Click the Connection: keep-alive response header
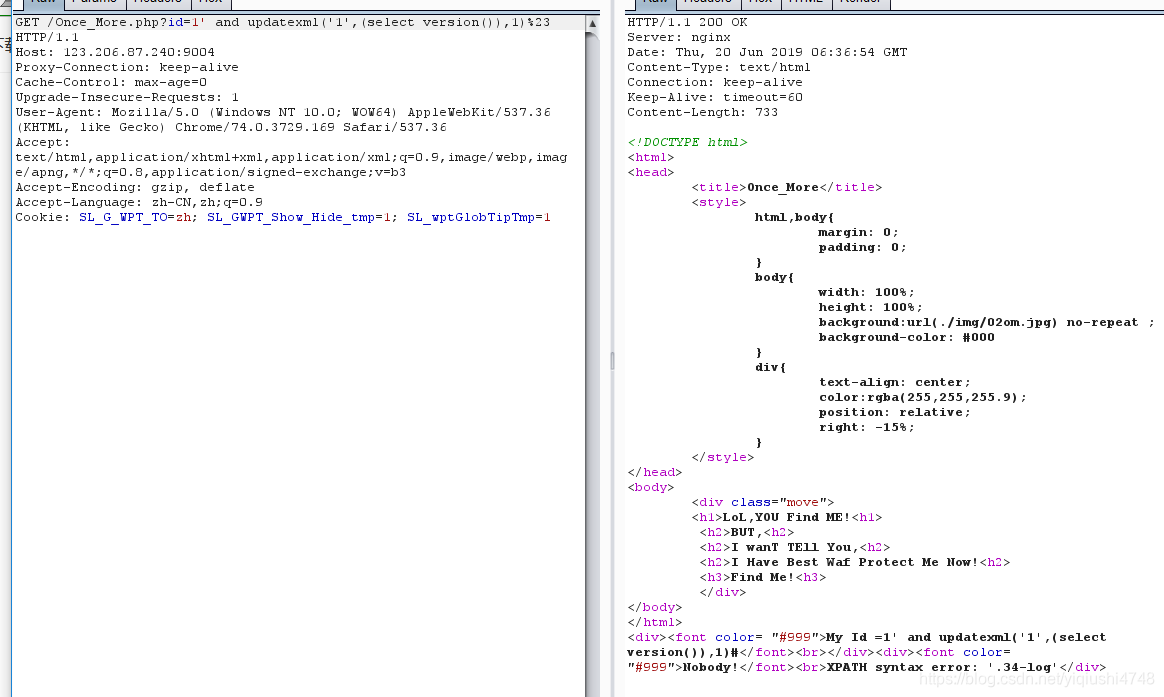Screen dimensions: 1164x697 click(715, 82)
